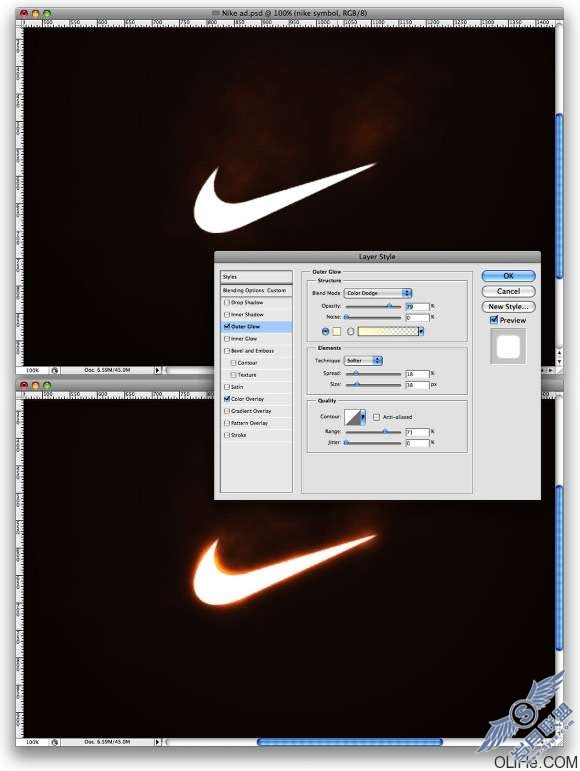Open the glow gradient picker dropdown arrow
Image resolution: width=580 pixels, height=771 pixels.
point(421,331)
